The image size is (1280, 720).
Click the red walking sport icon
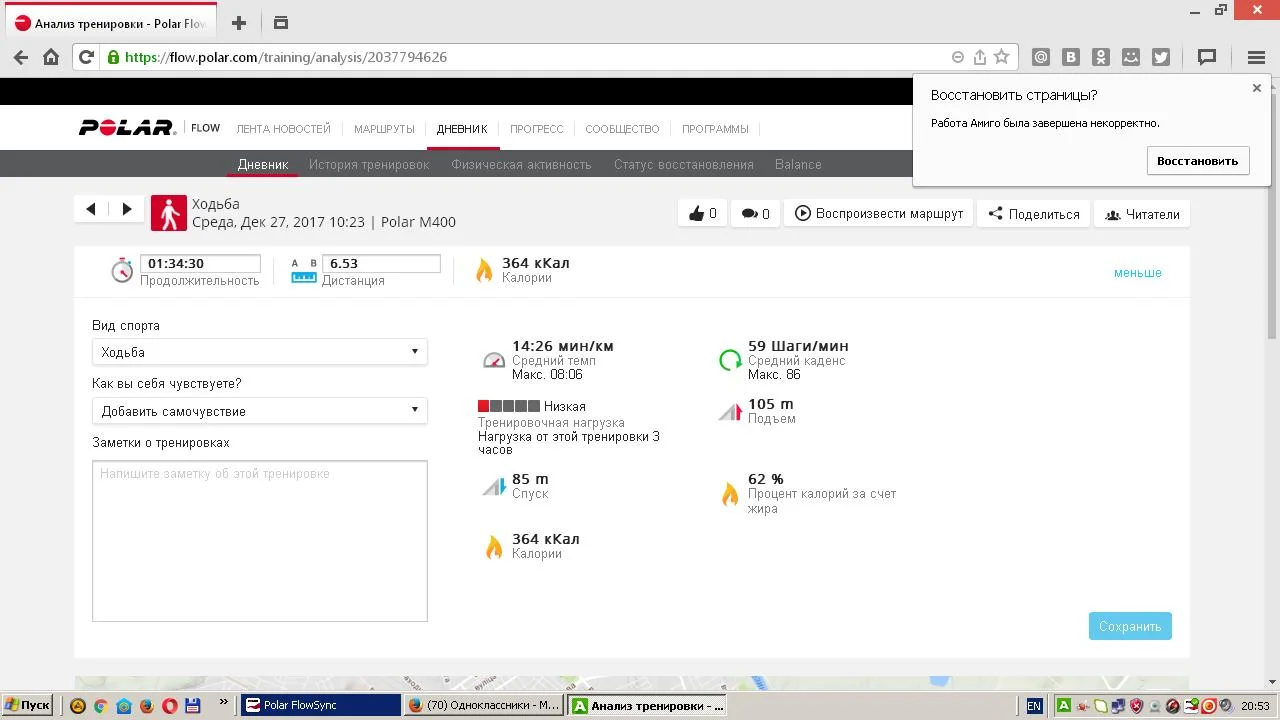169,213
